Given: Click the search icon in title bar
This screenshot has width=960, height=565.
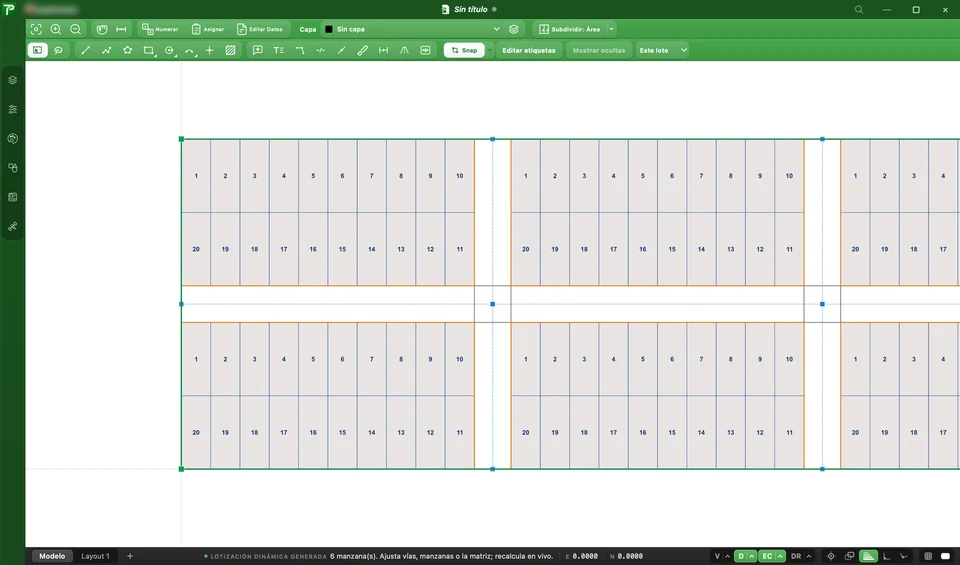Looking at the screenshot, I should [859, 10].
